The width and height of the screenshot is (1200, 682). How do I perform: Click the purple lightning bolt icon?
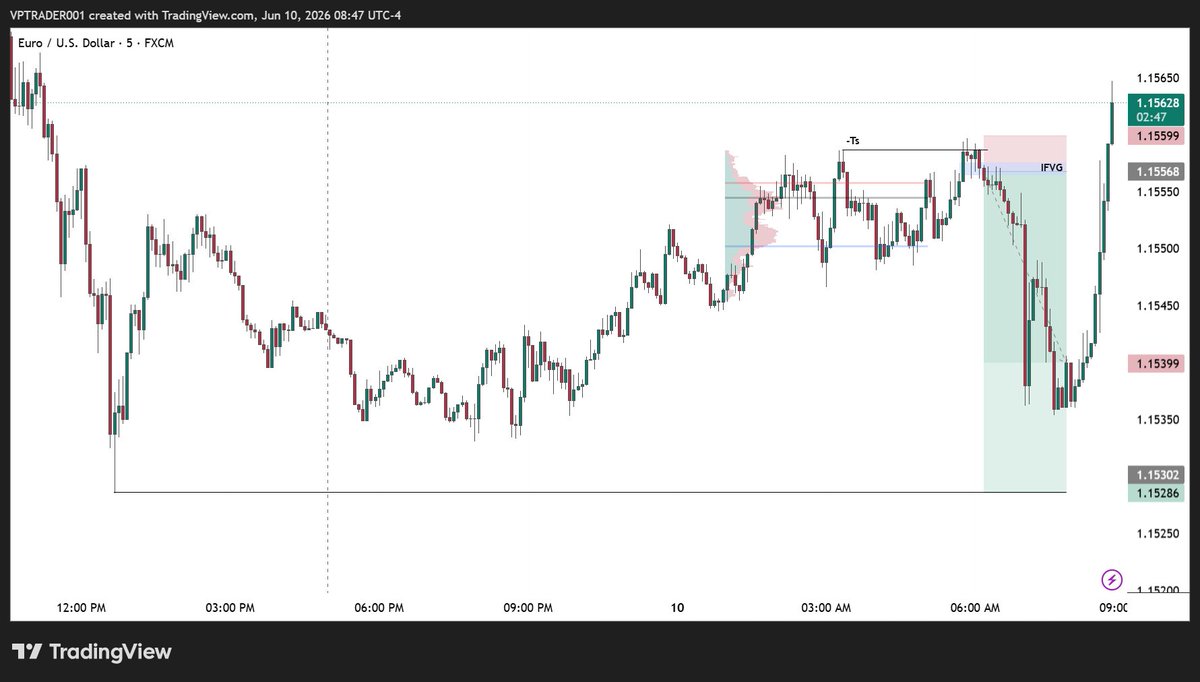(x=1112, y=579)
